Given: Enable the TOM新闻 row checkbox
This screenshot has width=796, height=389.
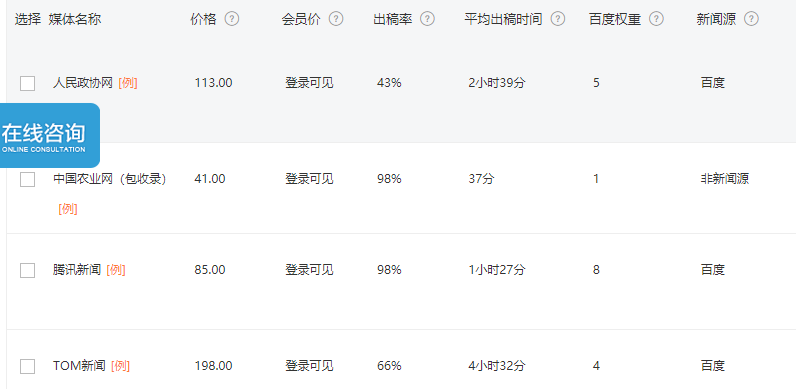Looking at the screenshot, I should [x=27, y=366].
